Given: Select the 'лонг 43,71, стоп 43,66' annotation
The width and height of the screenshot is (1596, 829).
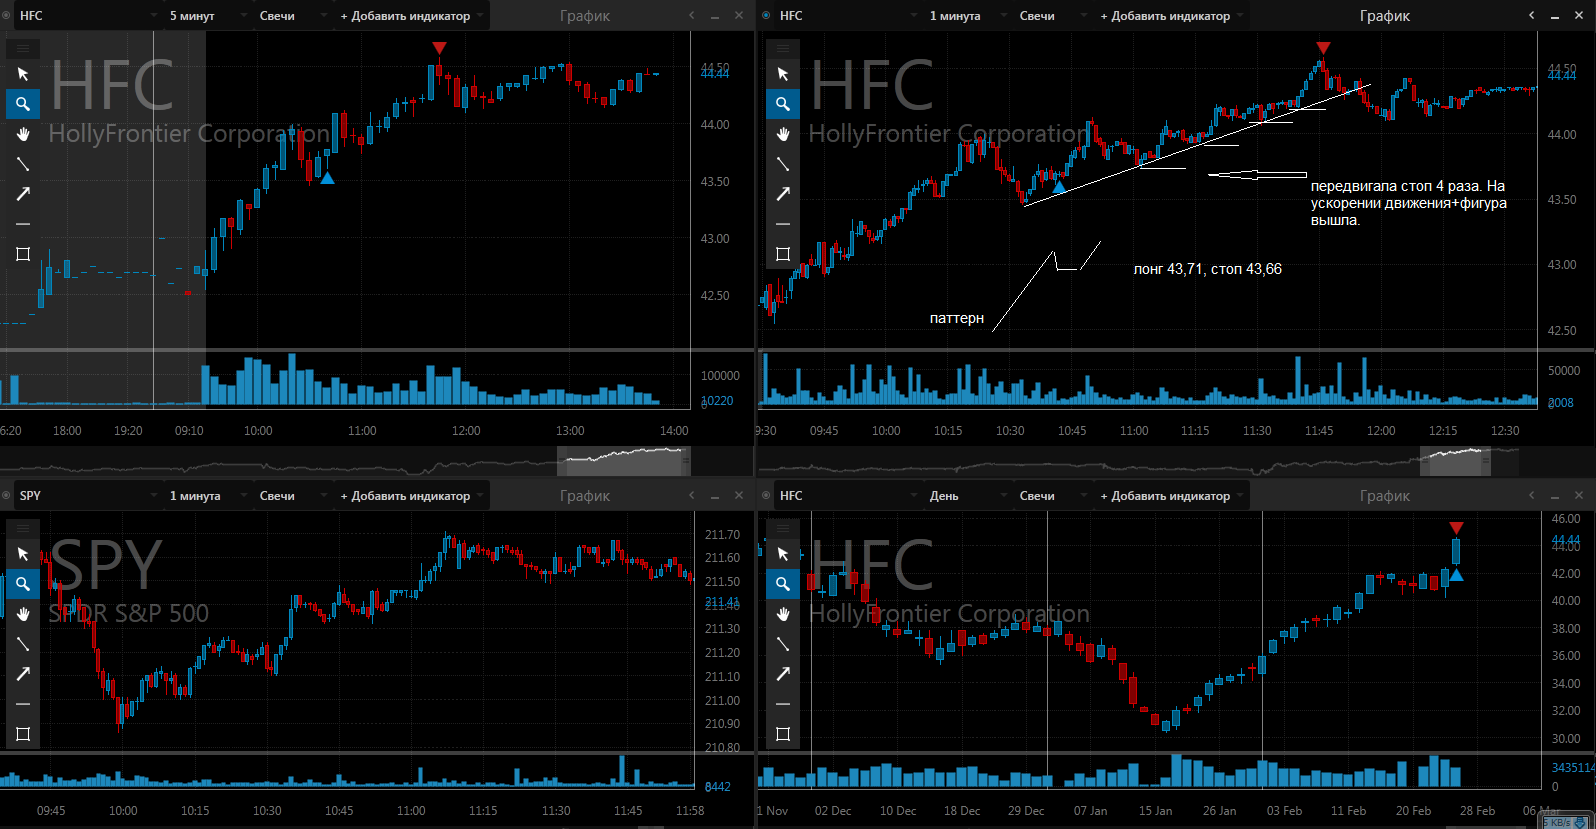Looking at the screenshot, I should coord(1207,269).
